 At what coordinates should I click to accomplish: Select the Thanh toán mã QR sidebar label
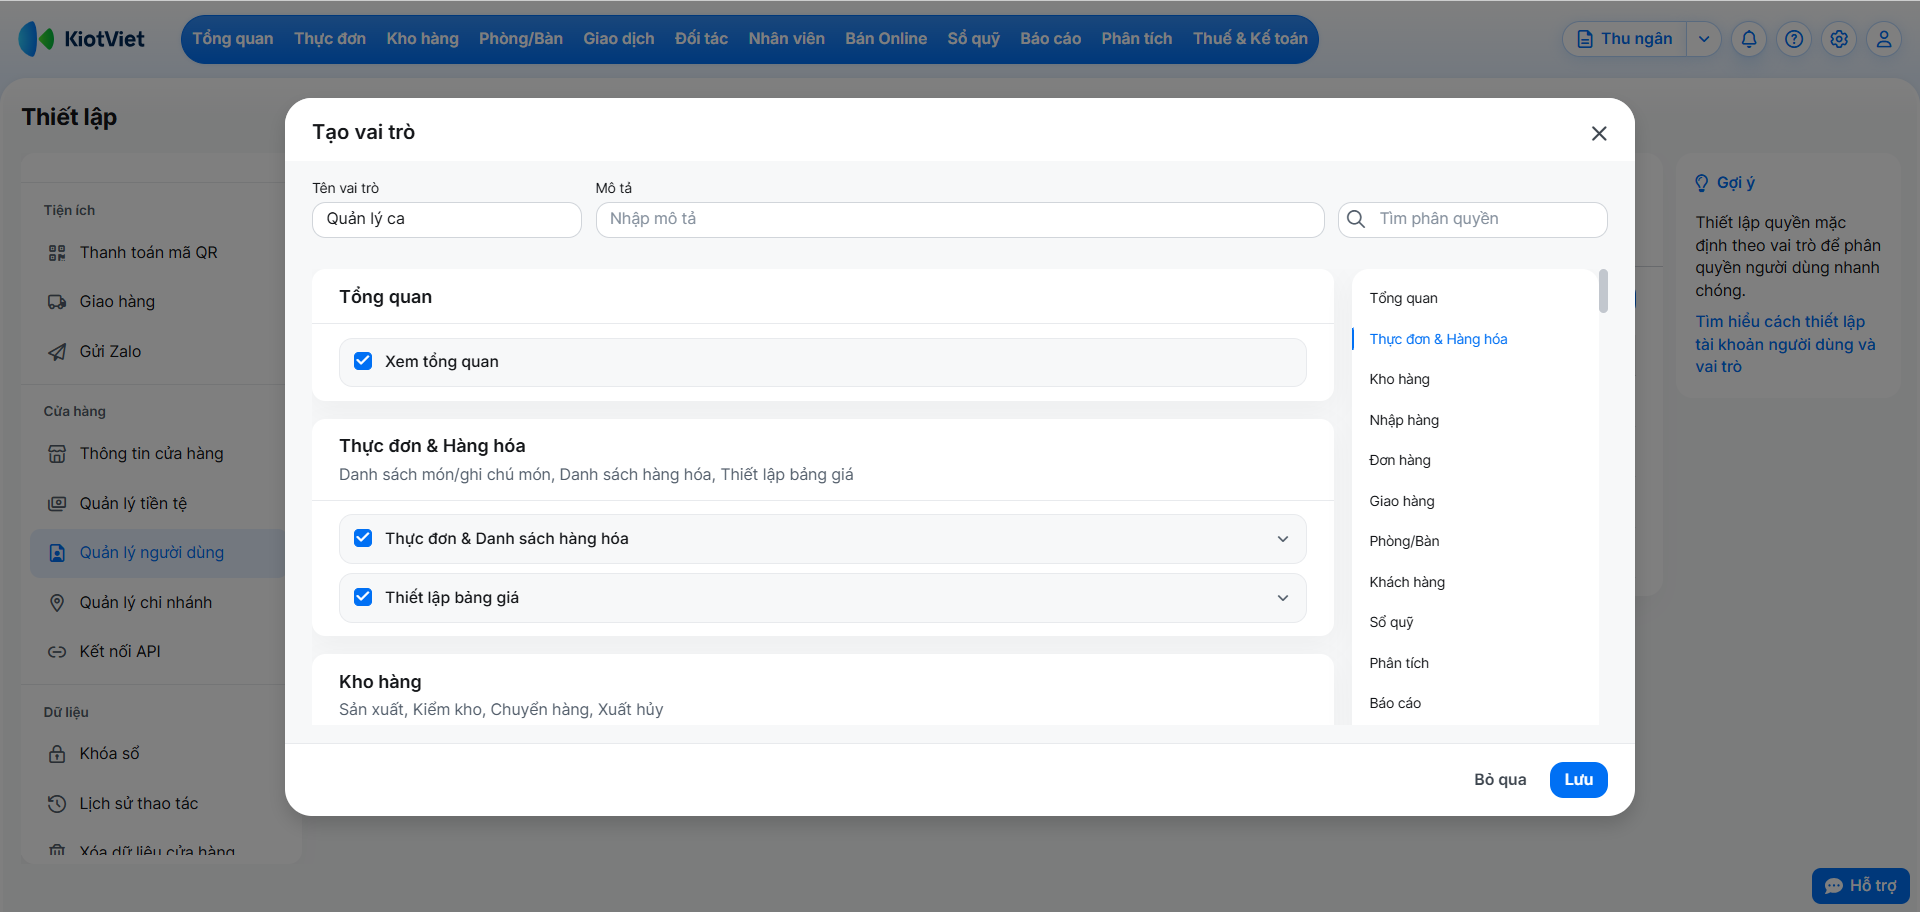coord(149,253)
